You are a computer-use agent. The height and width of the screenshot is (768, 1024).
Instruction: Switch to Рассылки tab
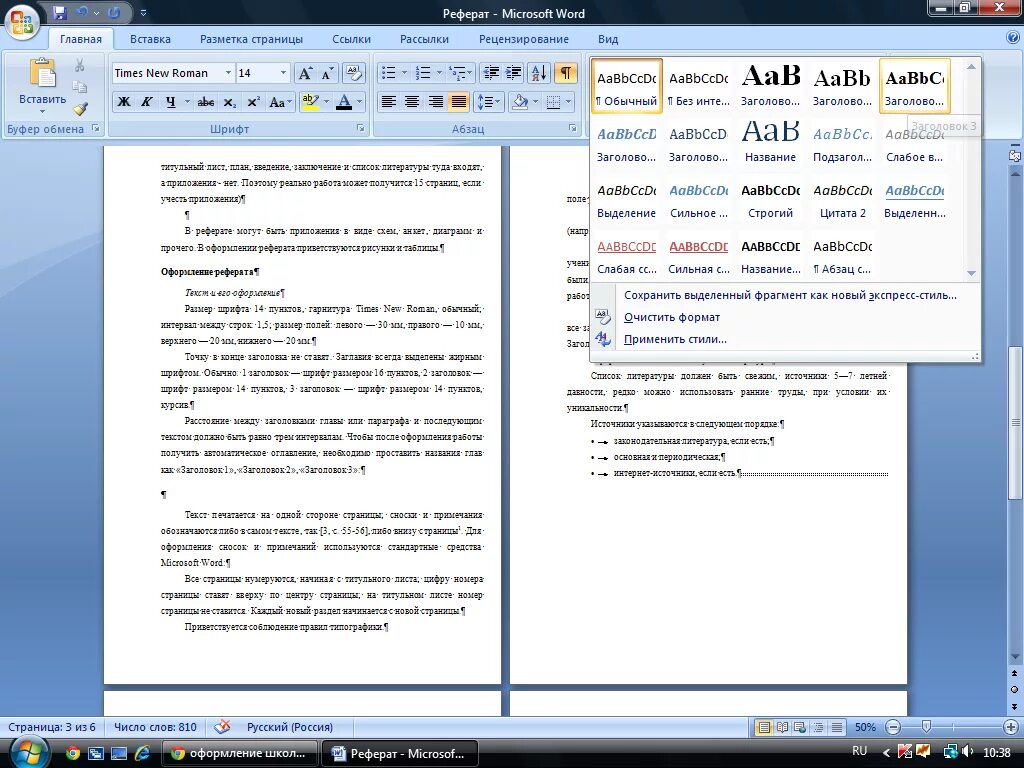(424, 39)
